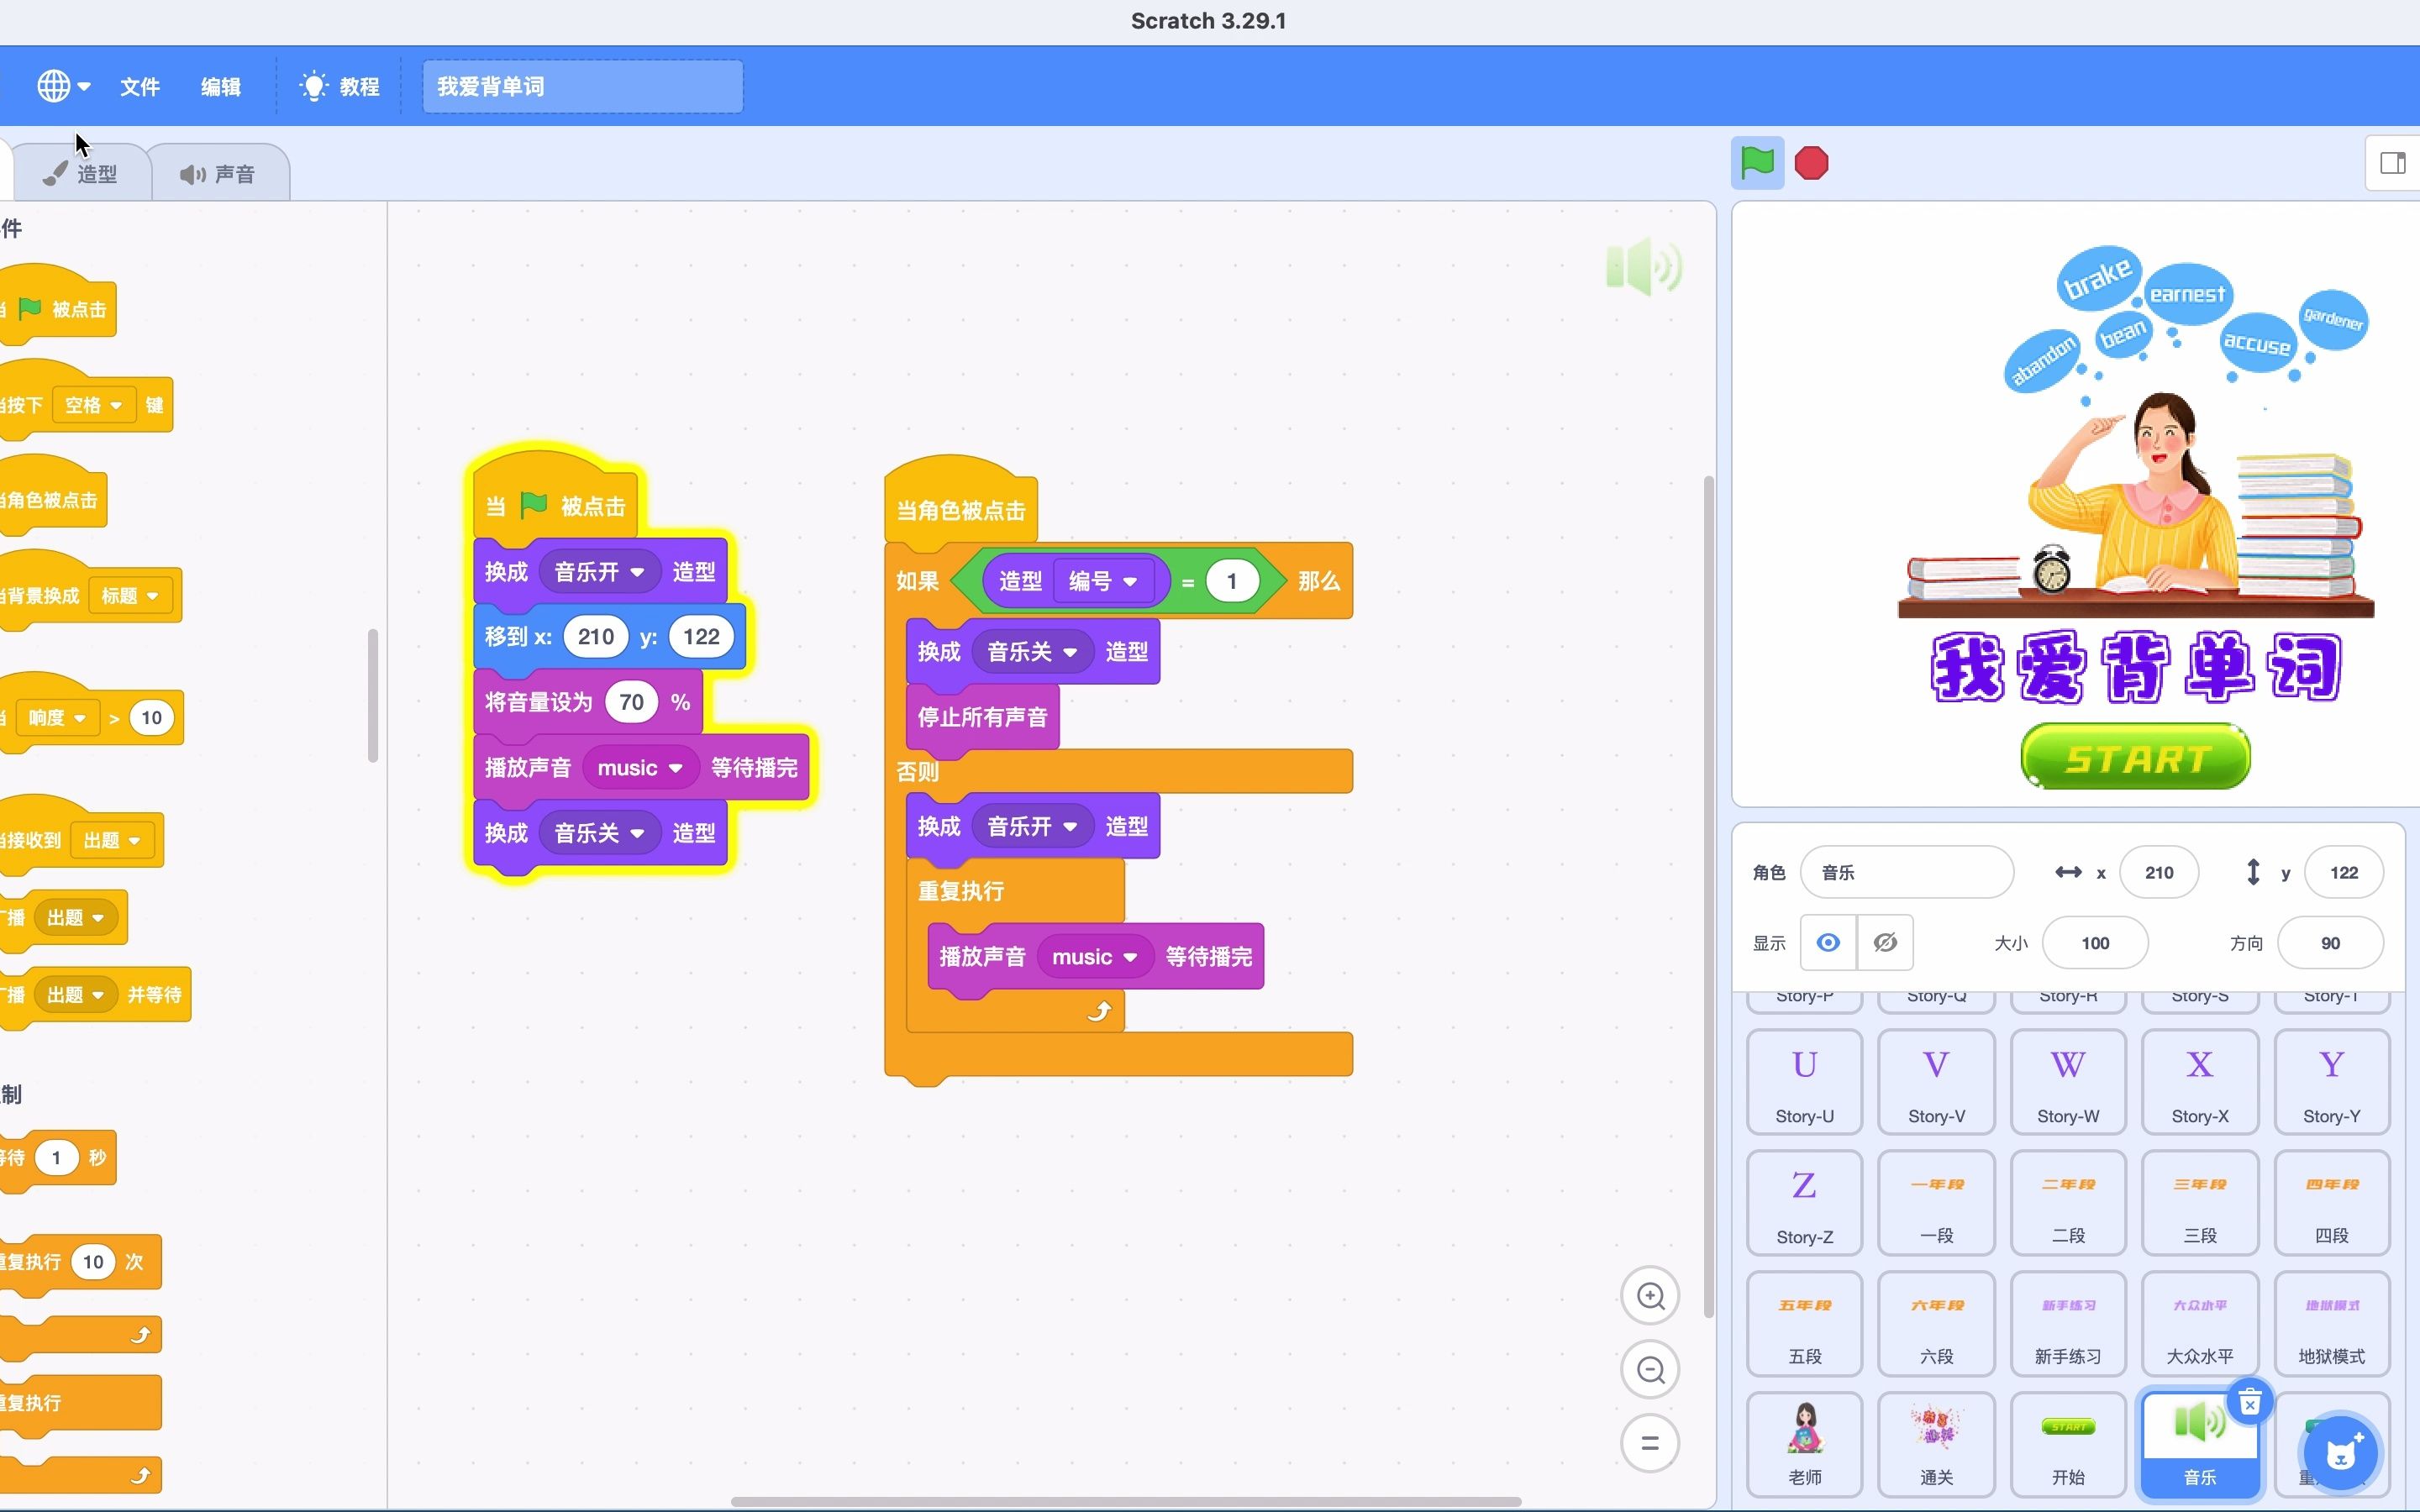
Task: Select the 三段 sprite
Action: (2200, 1202)
